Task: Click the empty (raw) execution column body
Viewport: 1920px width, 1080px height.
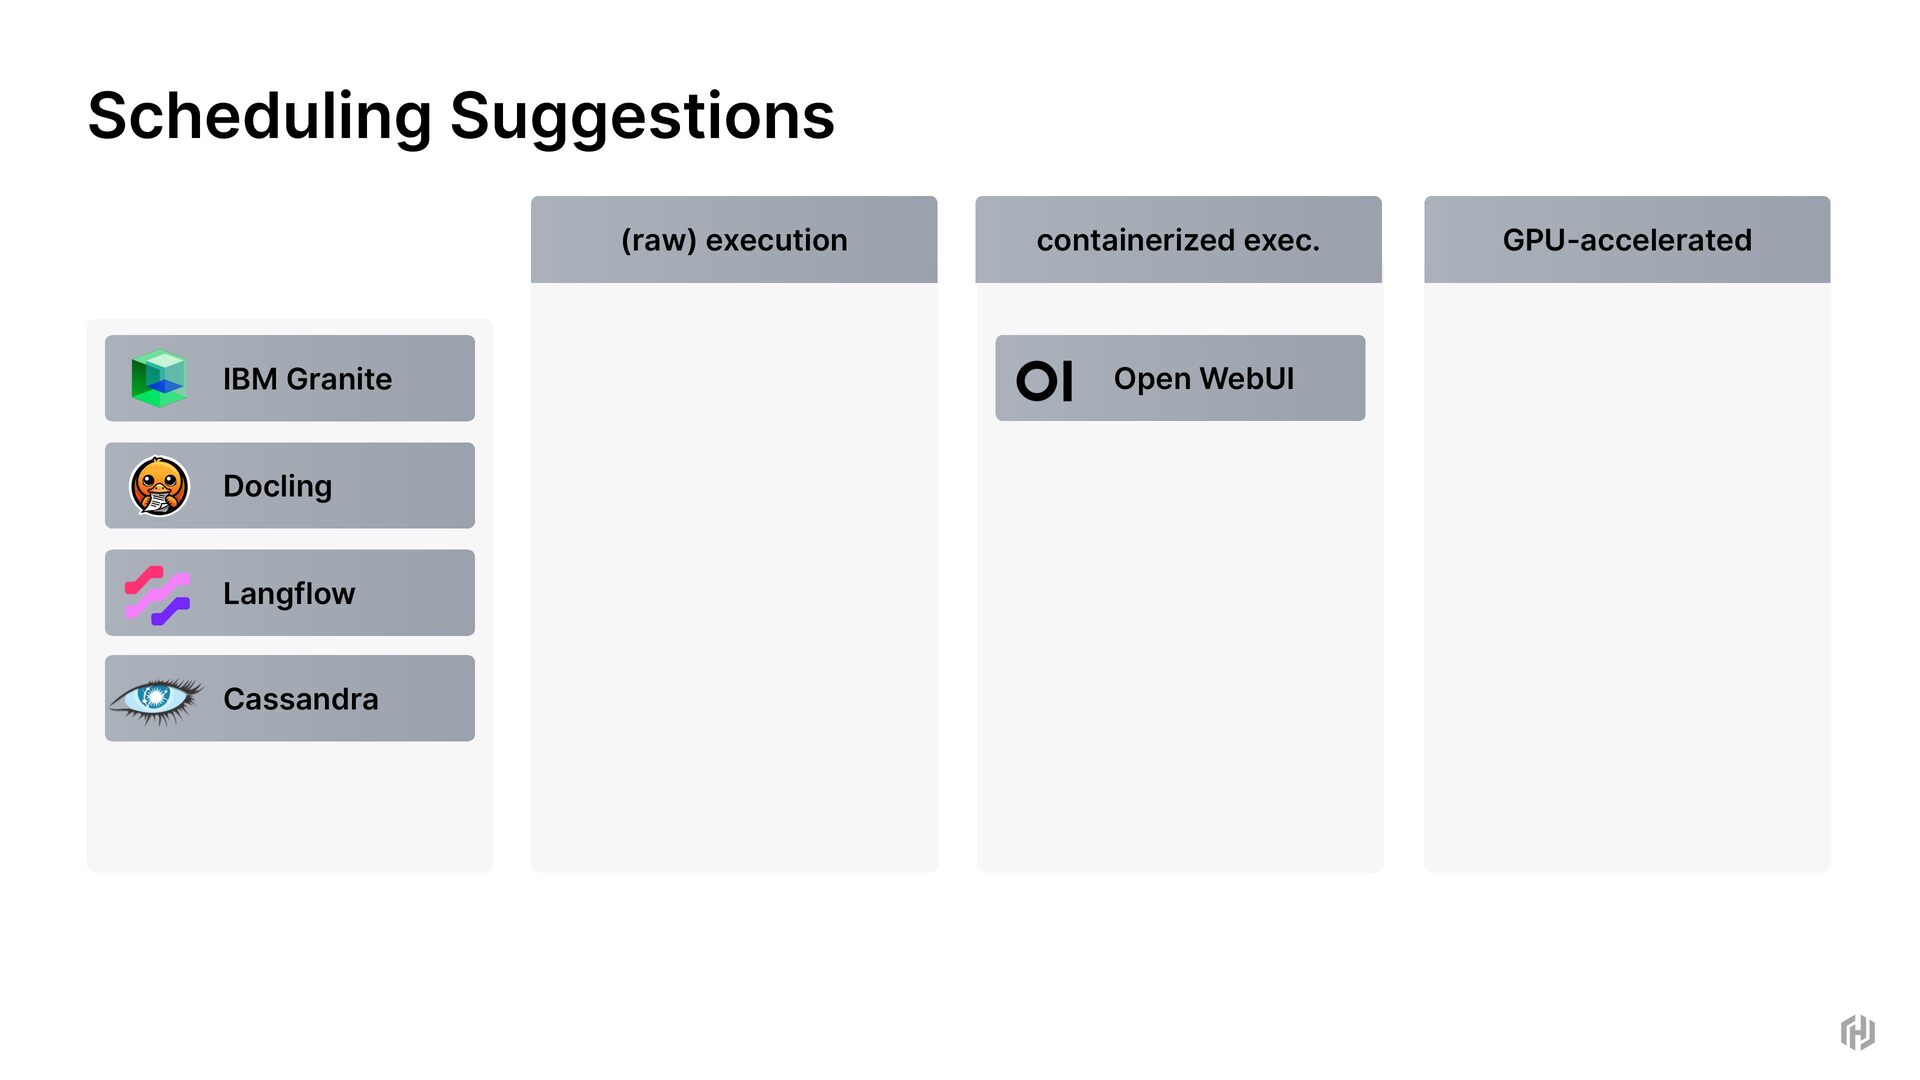Action: pyautogui.click(x=734, y=576)
